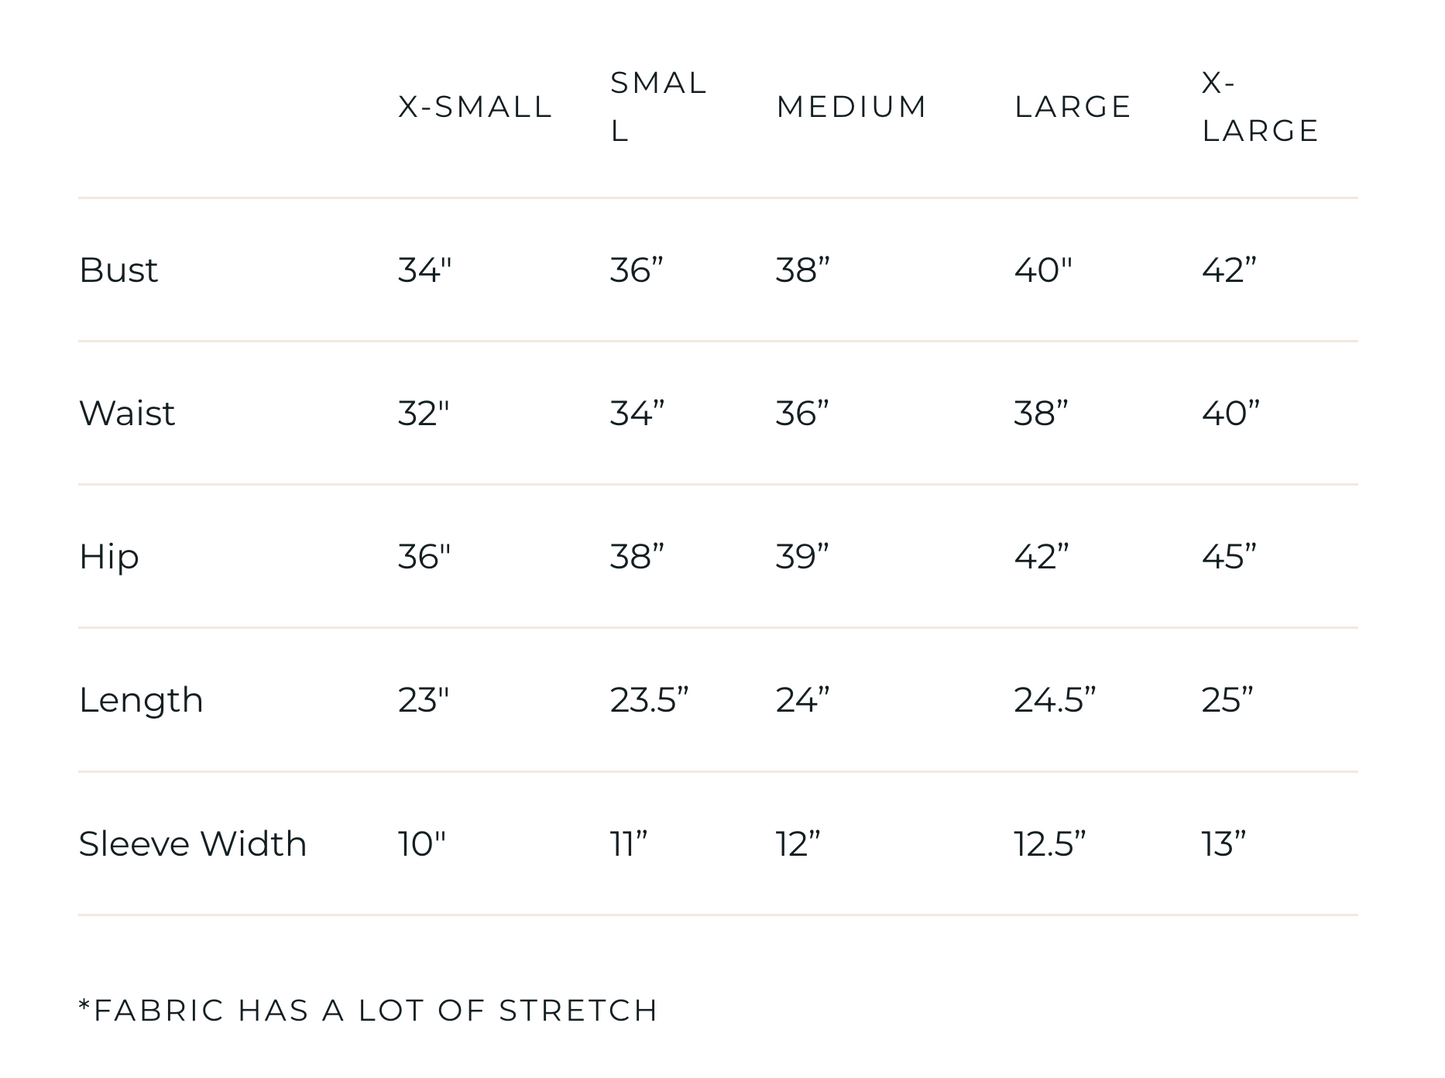Click the LARGE column header
The height and width of the screenshot is (1078, 1445).
pyautogui.click(x=1073, y=107)
